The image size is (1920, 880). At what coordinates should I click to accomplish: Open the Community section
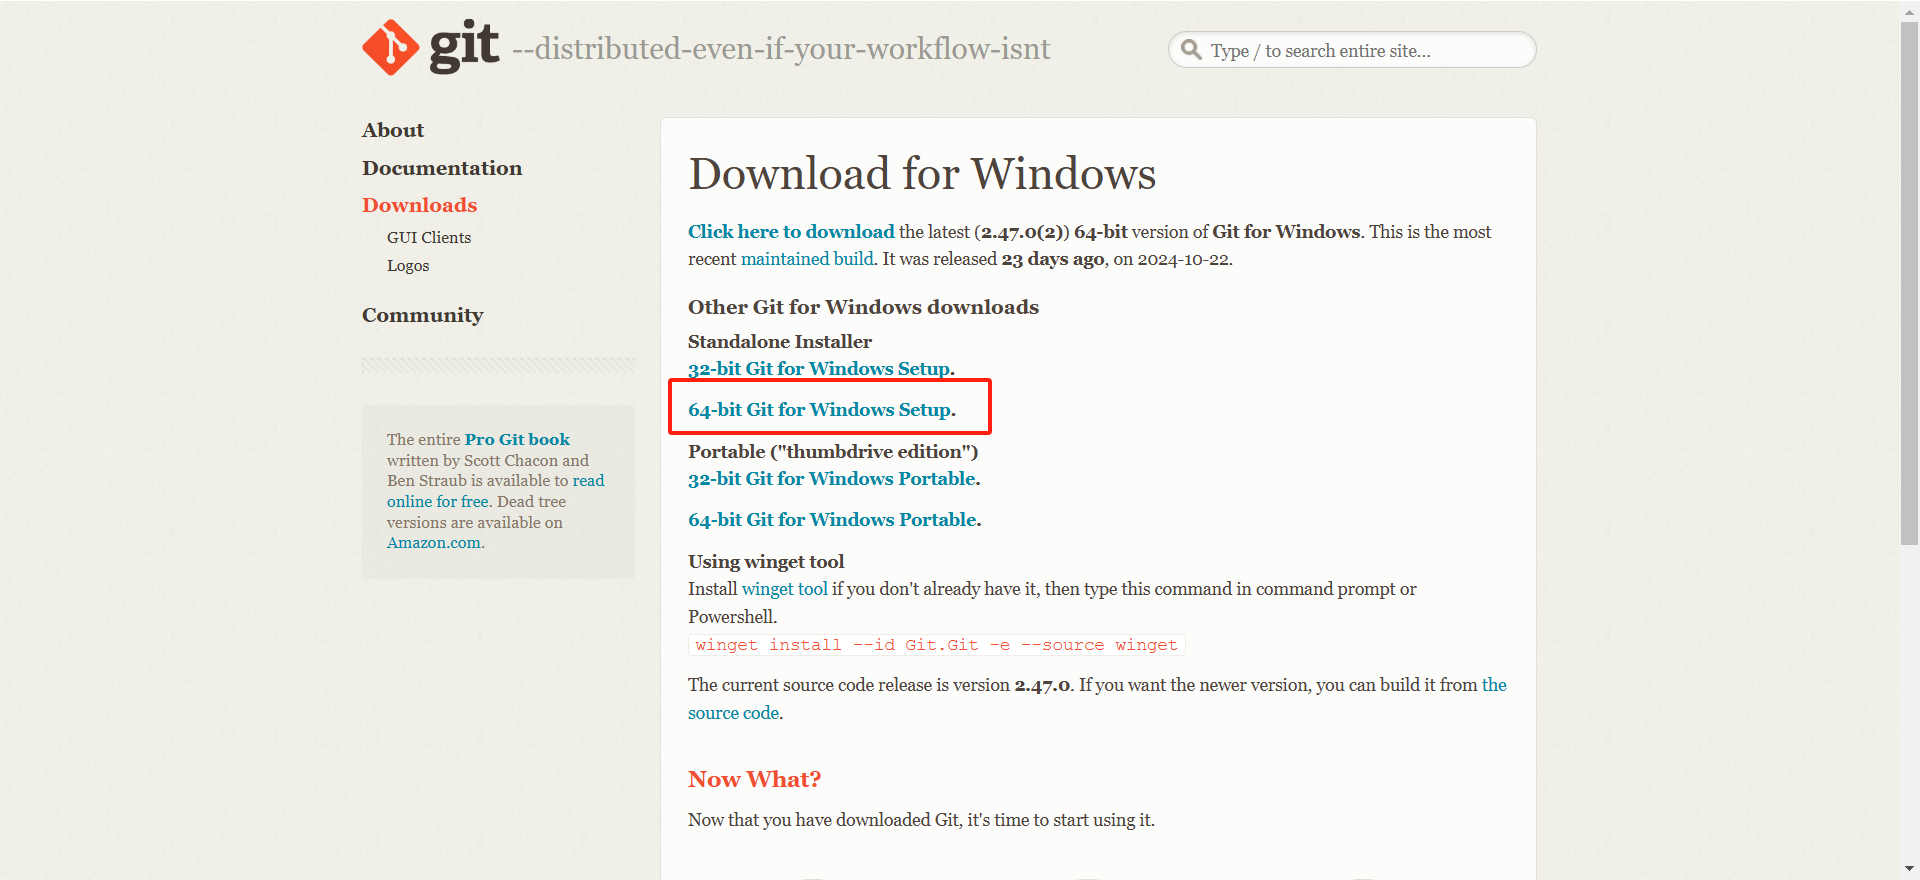[423, 315]
